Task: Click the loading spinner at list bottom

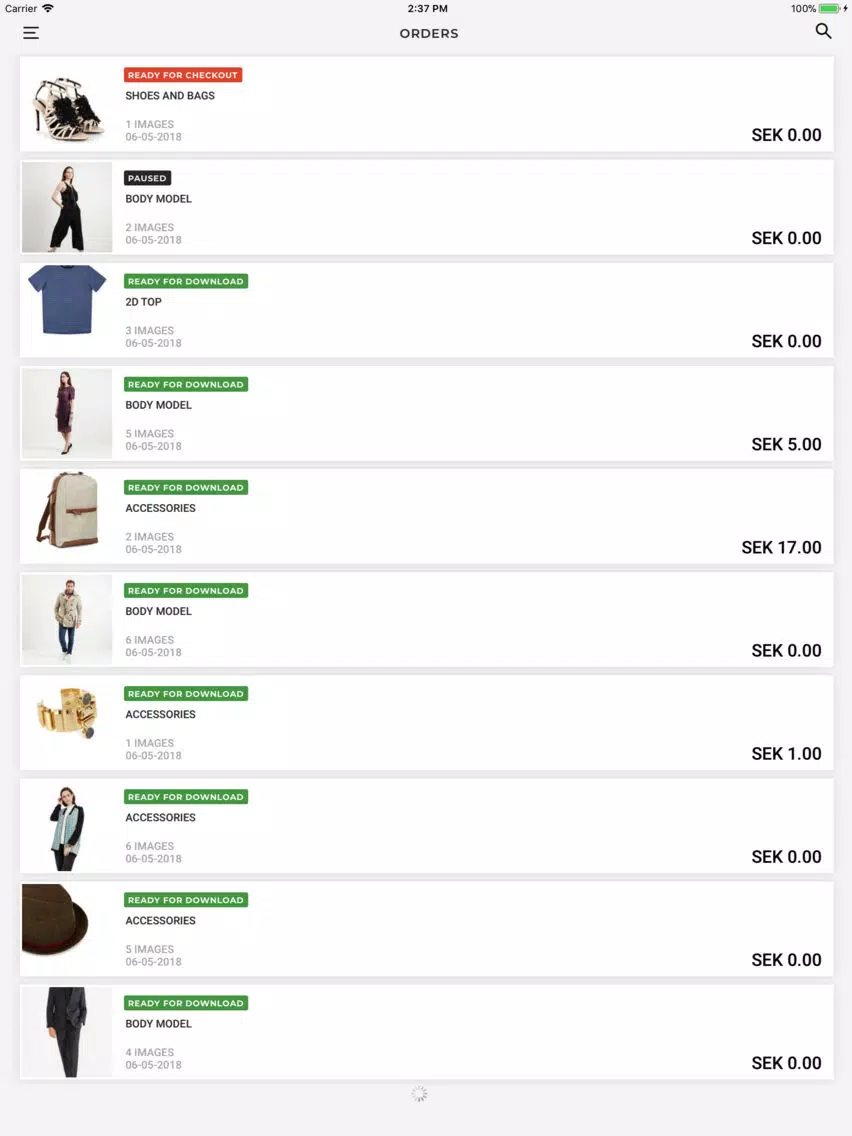Action: [x=419, y=1094]
